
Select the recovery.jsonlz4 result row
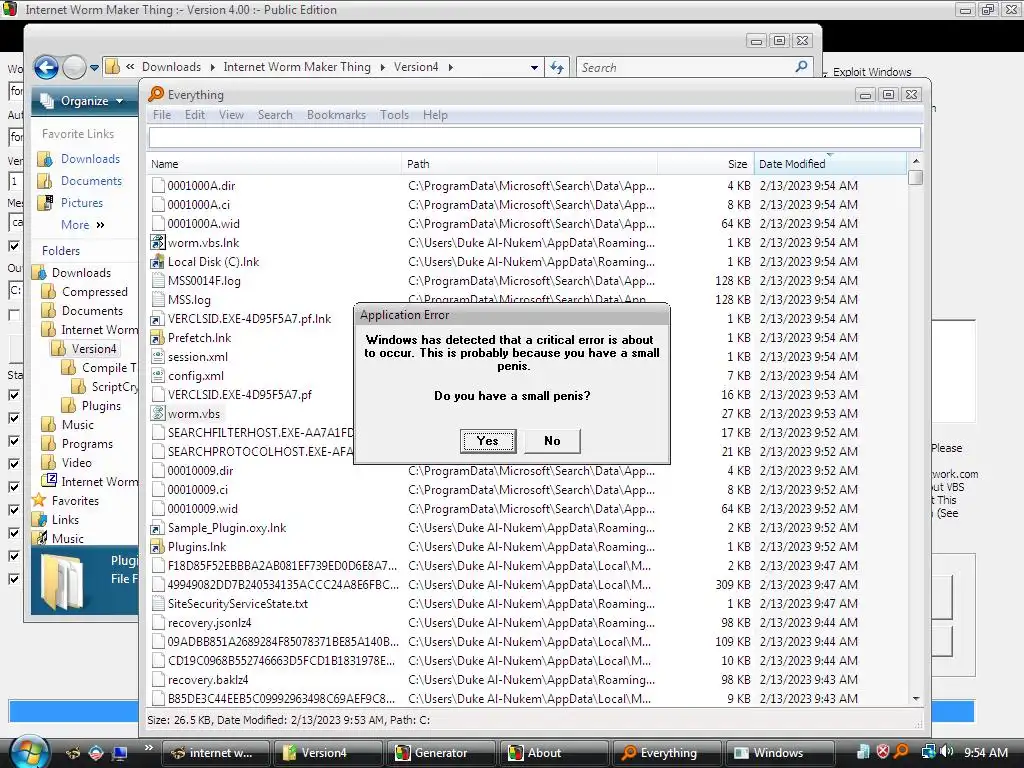528,622
